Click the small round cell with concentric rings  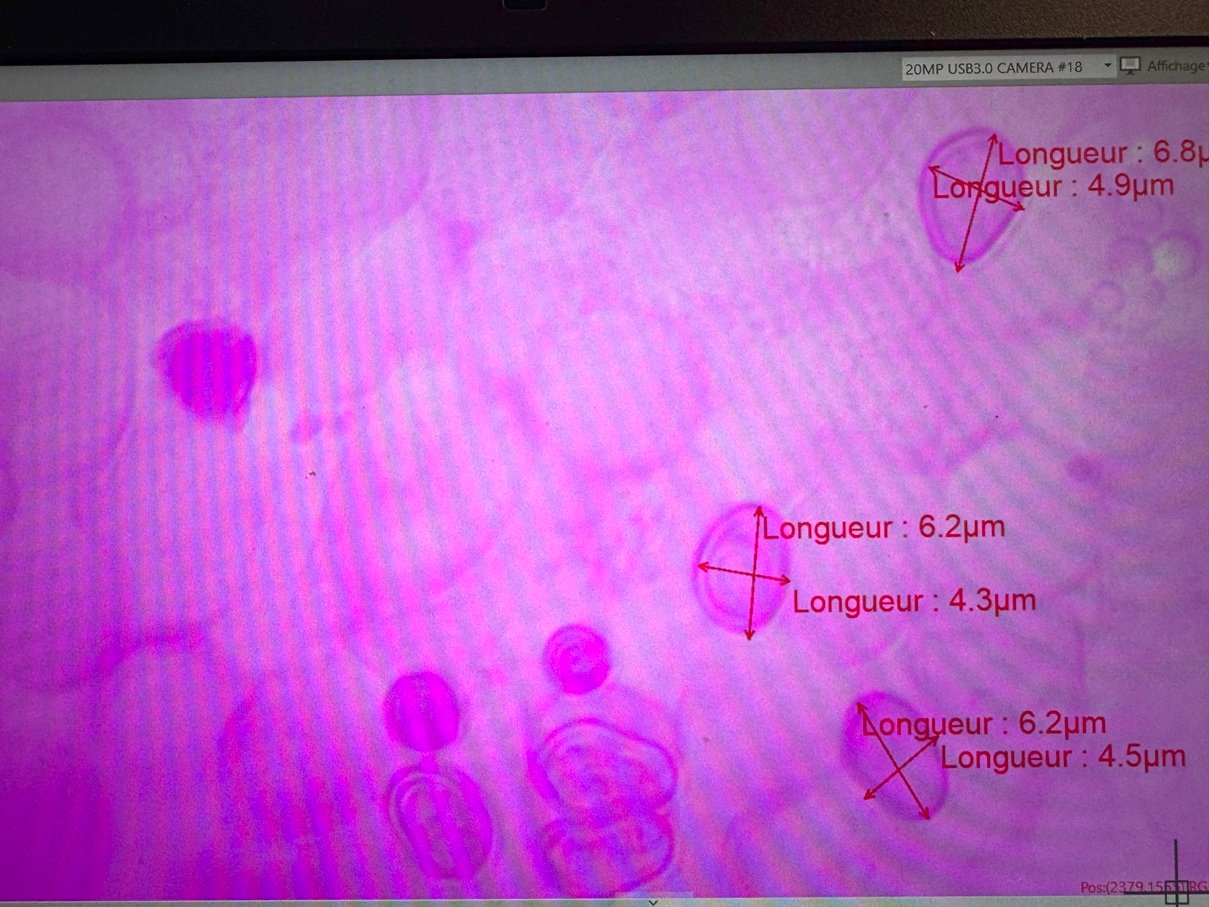576,658
